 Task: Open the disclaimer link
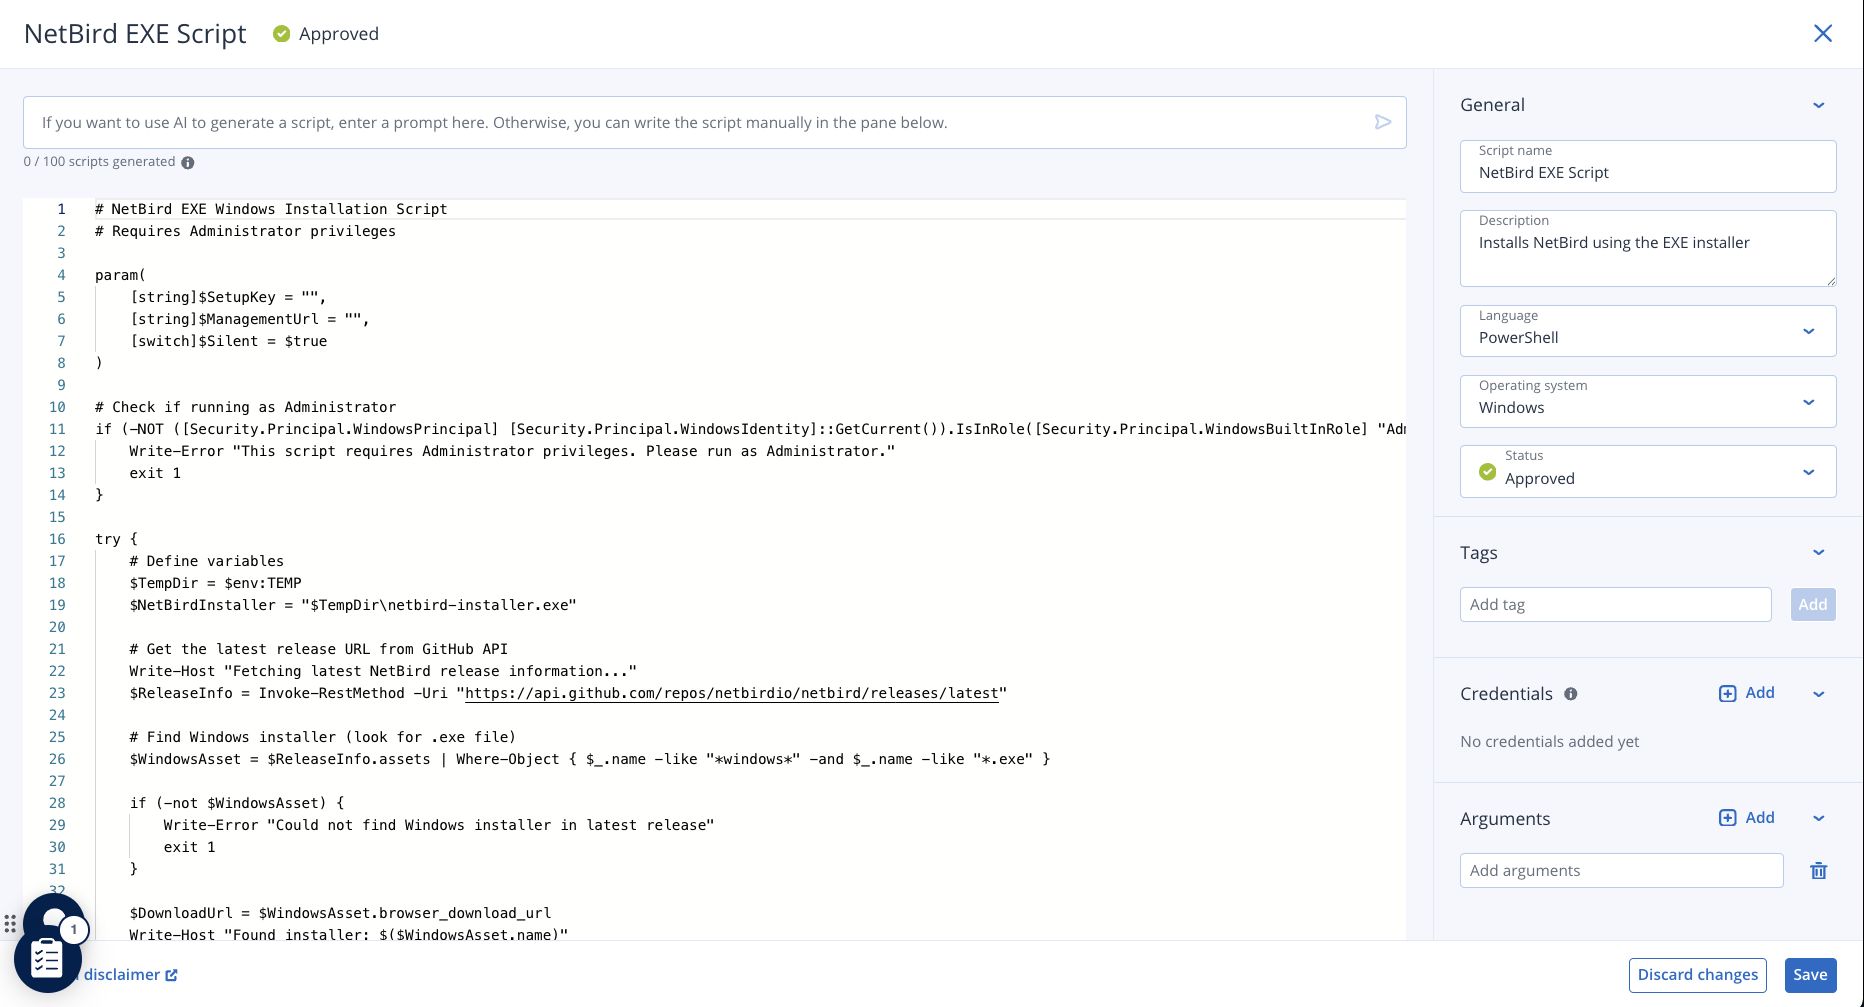(x=130, y=975)
